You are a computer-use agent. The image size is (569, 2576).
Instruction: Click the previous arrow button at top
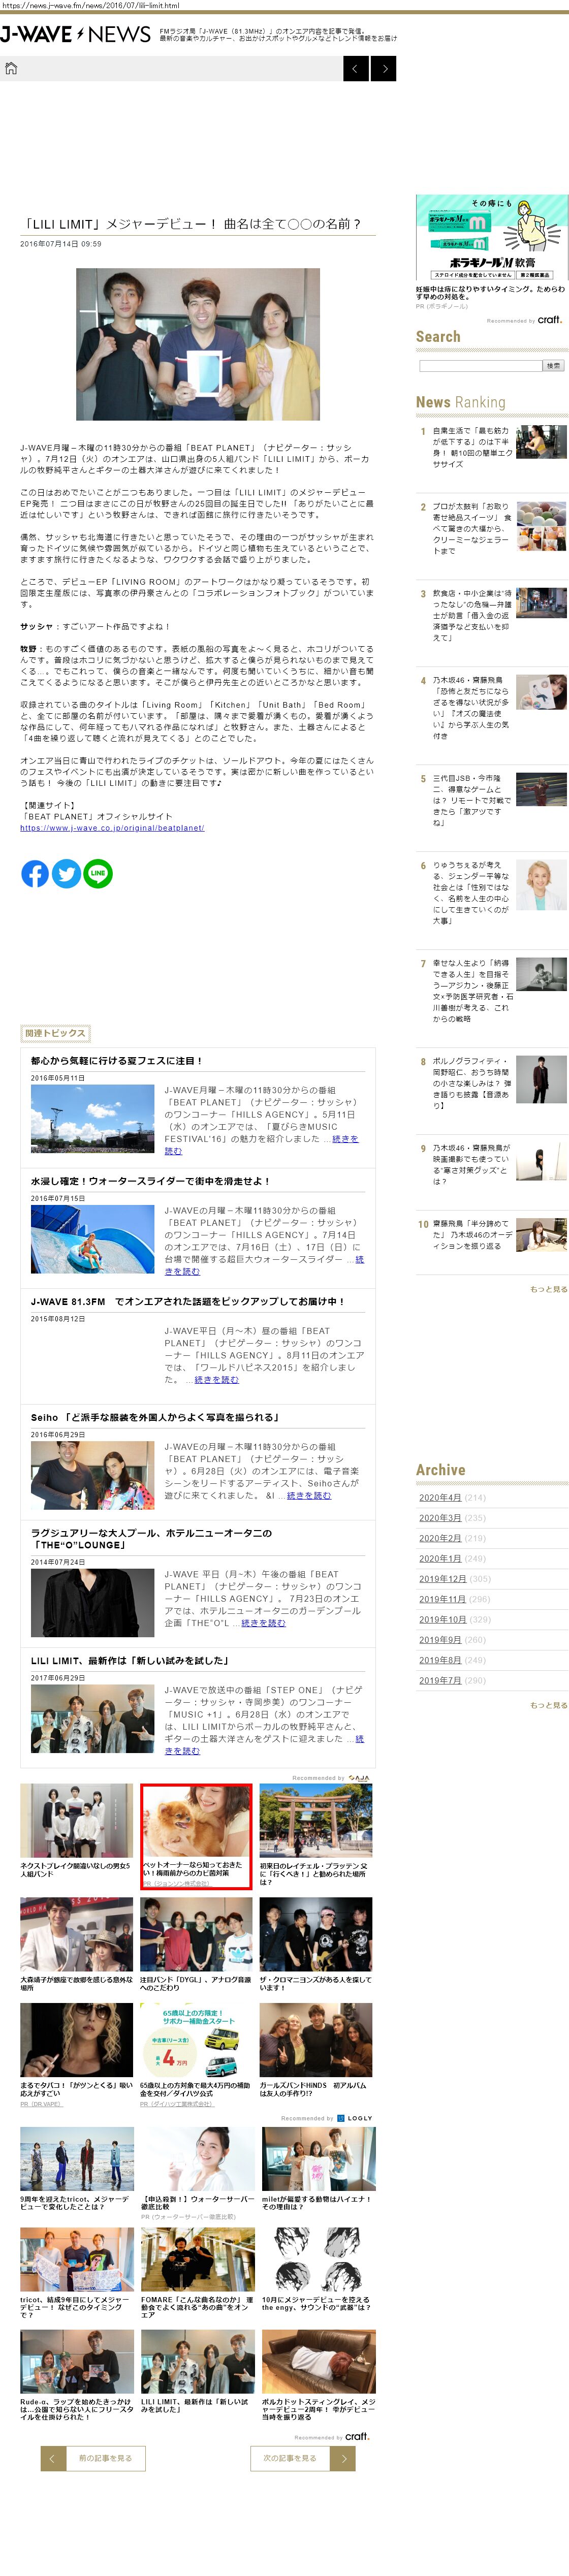(355, 68)
